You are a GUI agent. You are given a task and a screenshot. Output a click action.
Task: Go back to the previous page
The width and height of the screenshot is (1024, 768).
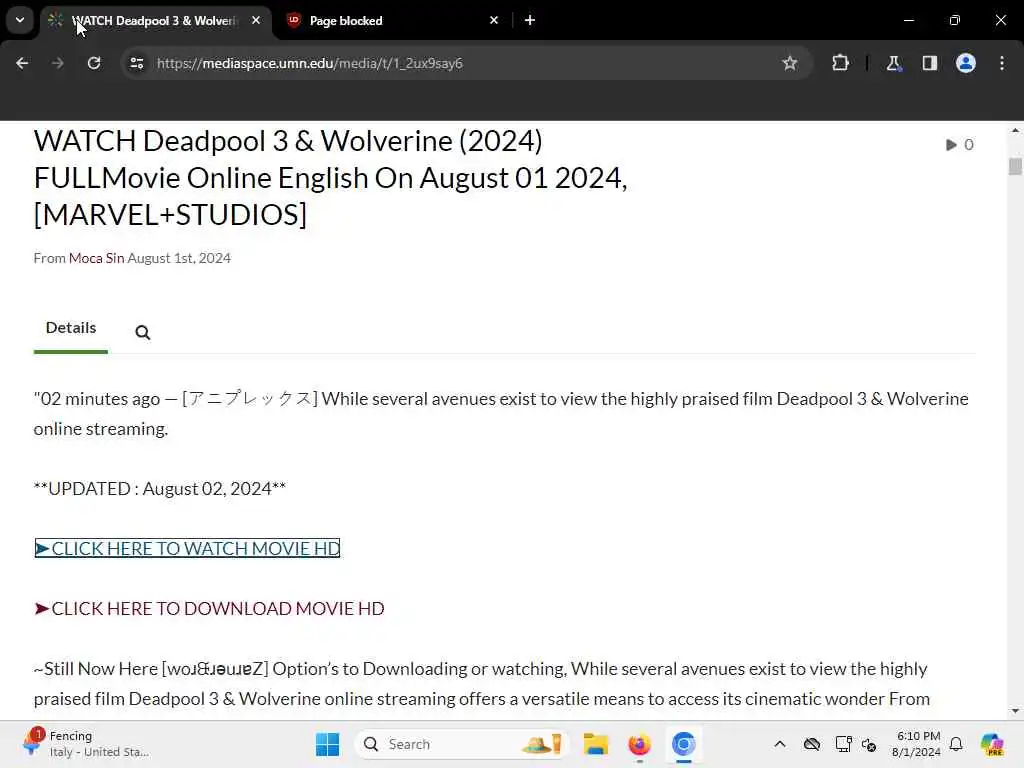click(x=22, y=63)
